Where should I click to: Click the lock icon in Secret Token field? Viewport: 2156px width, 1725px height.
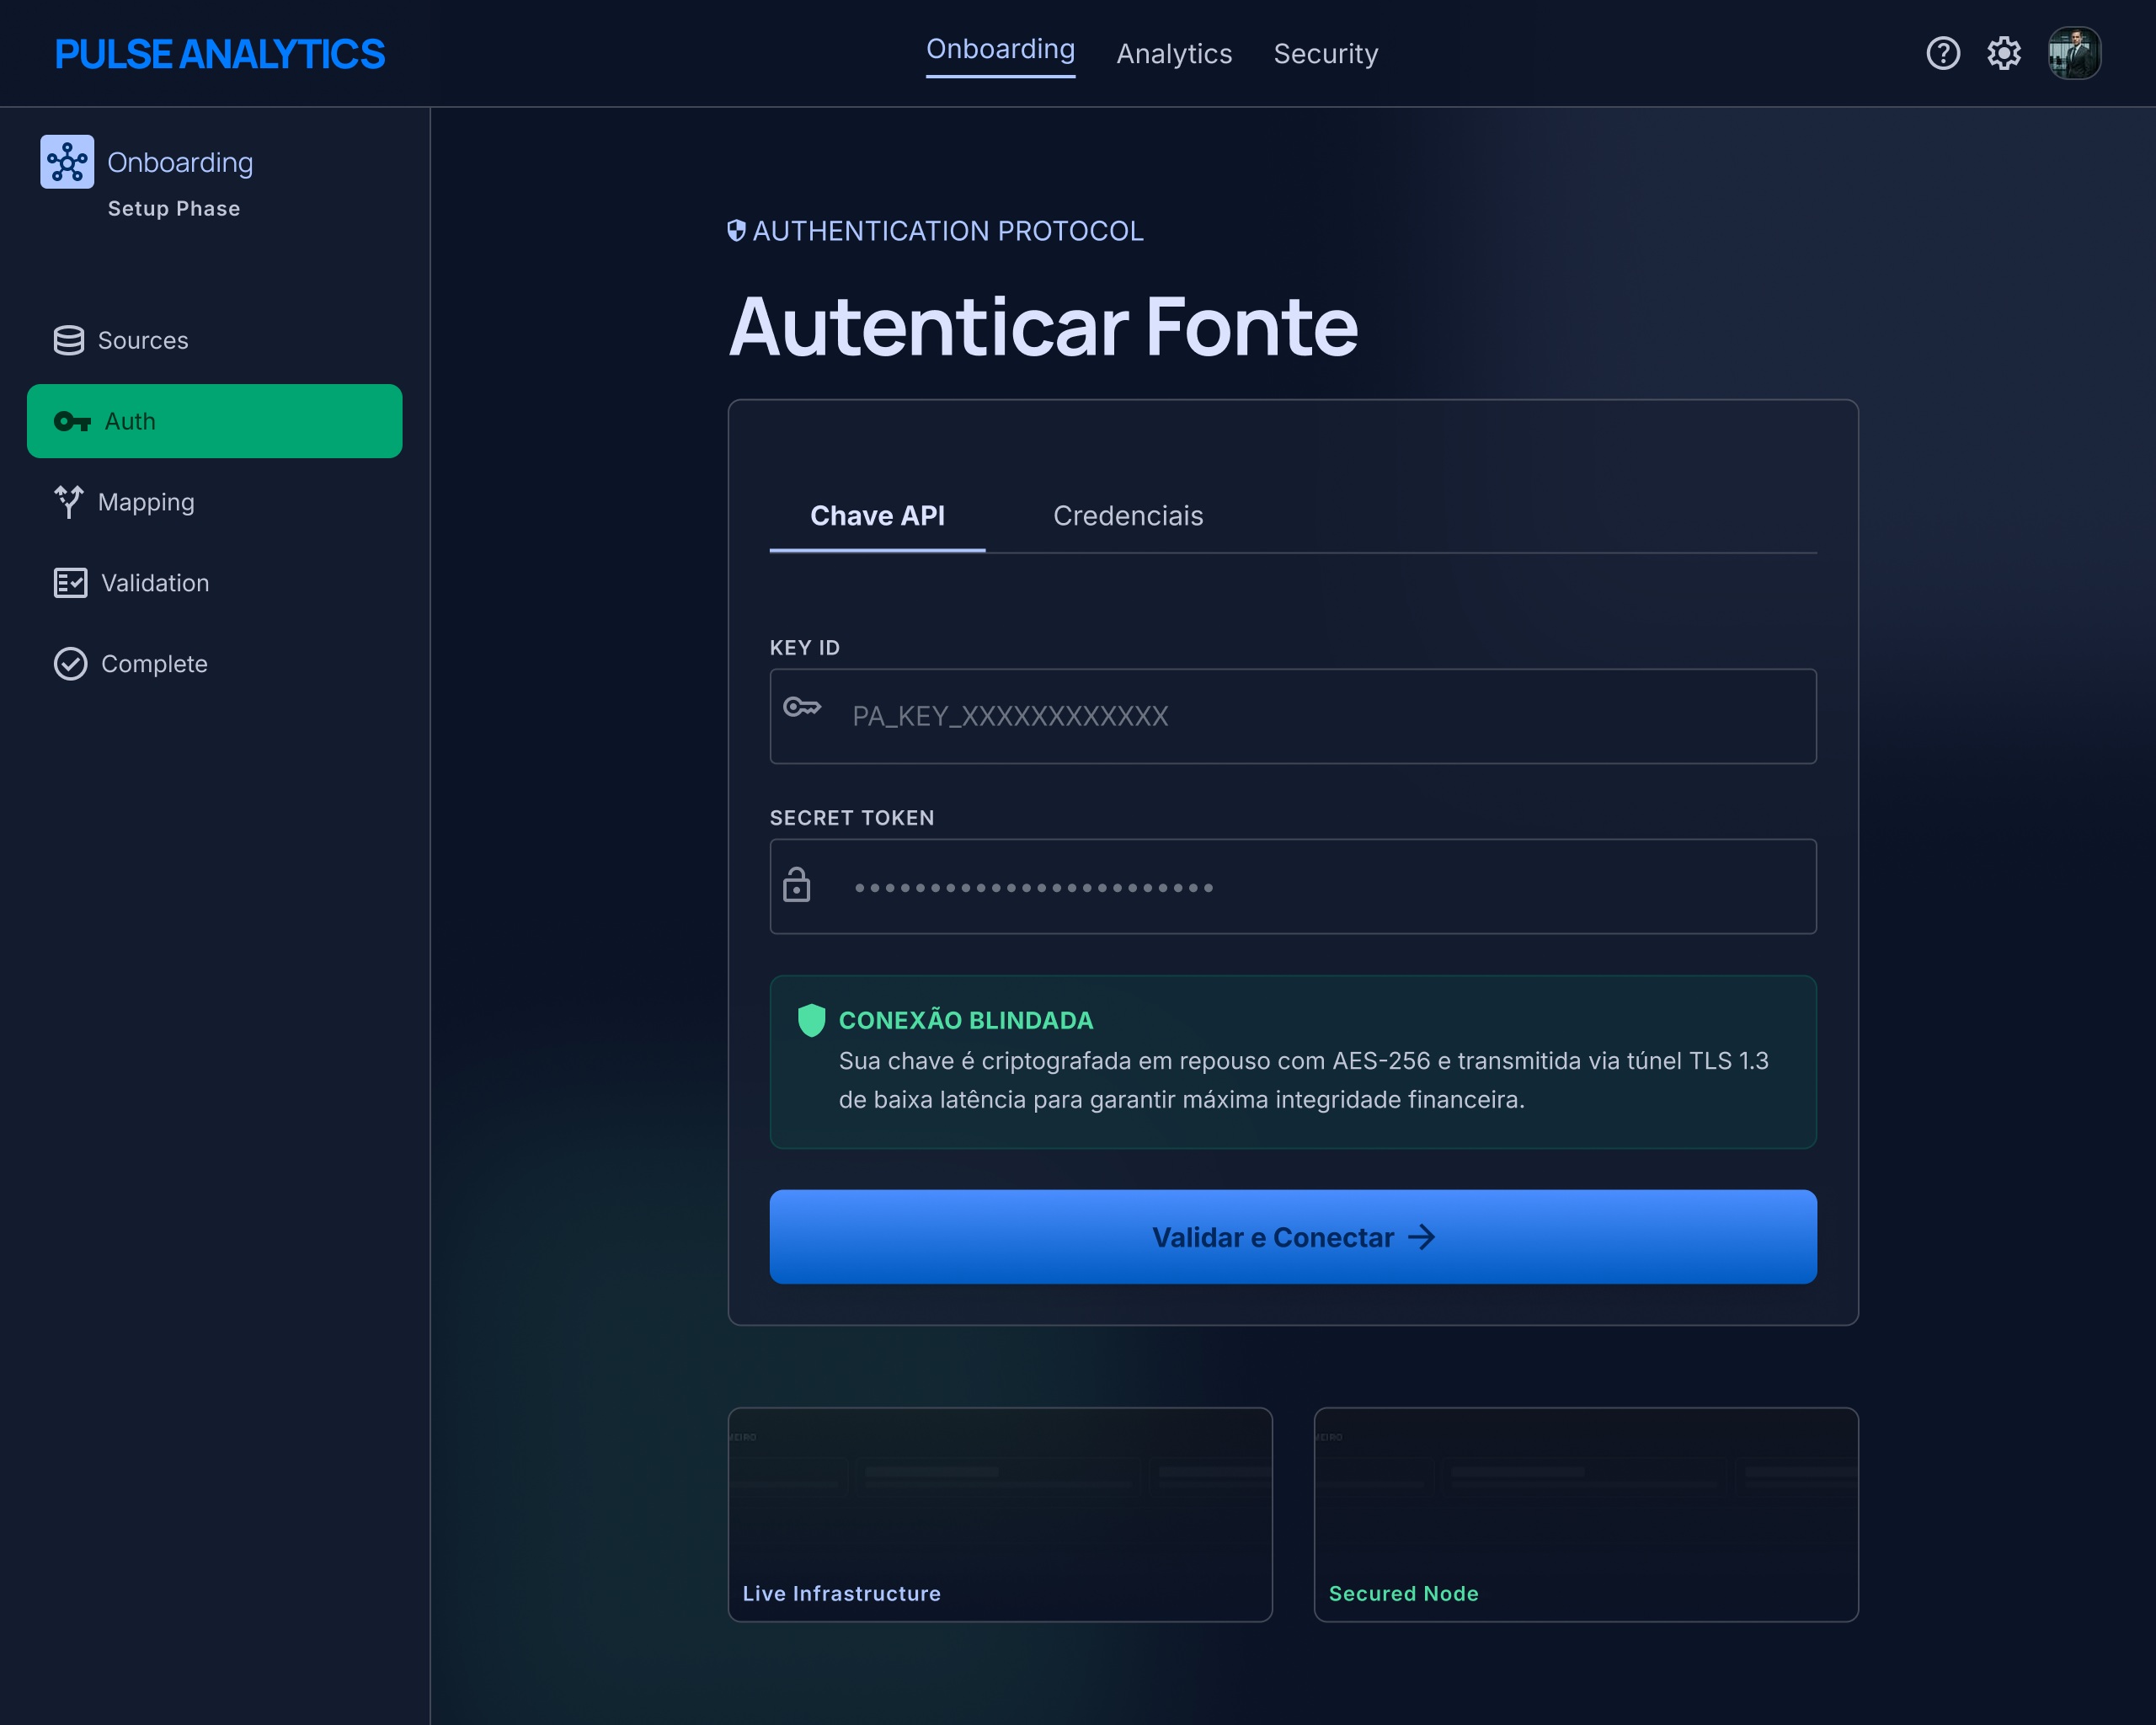pos(797,884)
